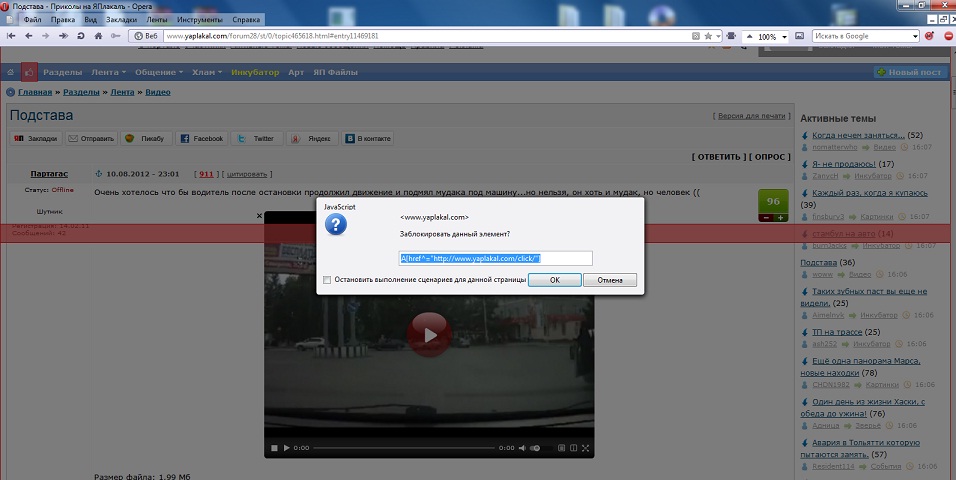
Task: Adjust the video volume slider
Action: (x=541, y=448)
